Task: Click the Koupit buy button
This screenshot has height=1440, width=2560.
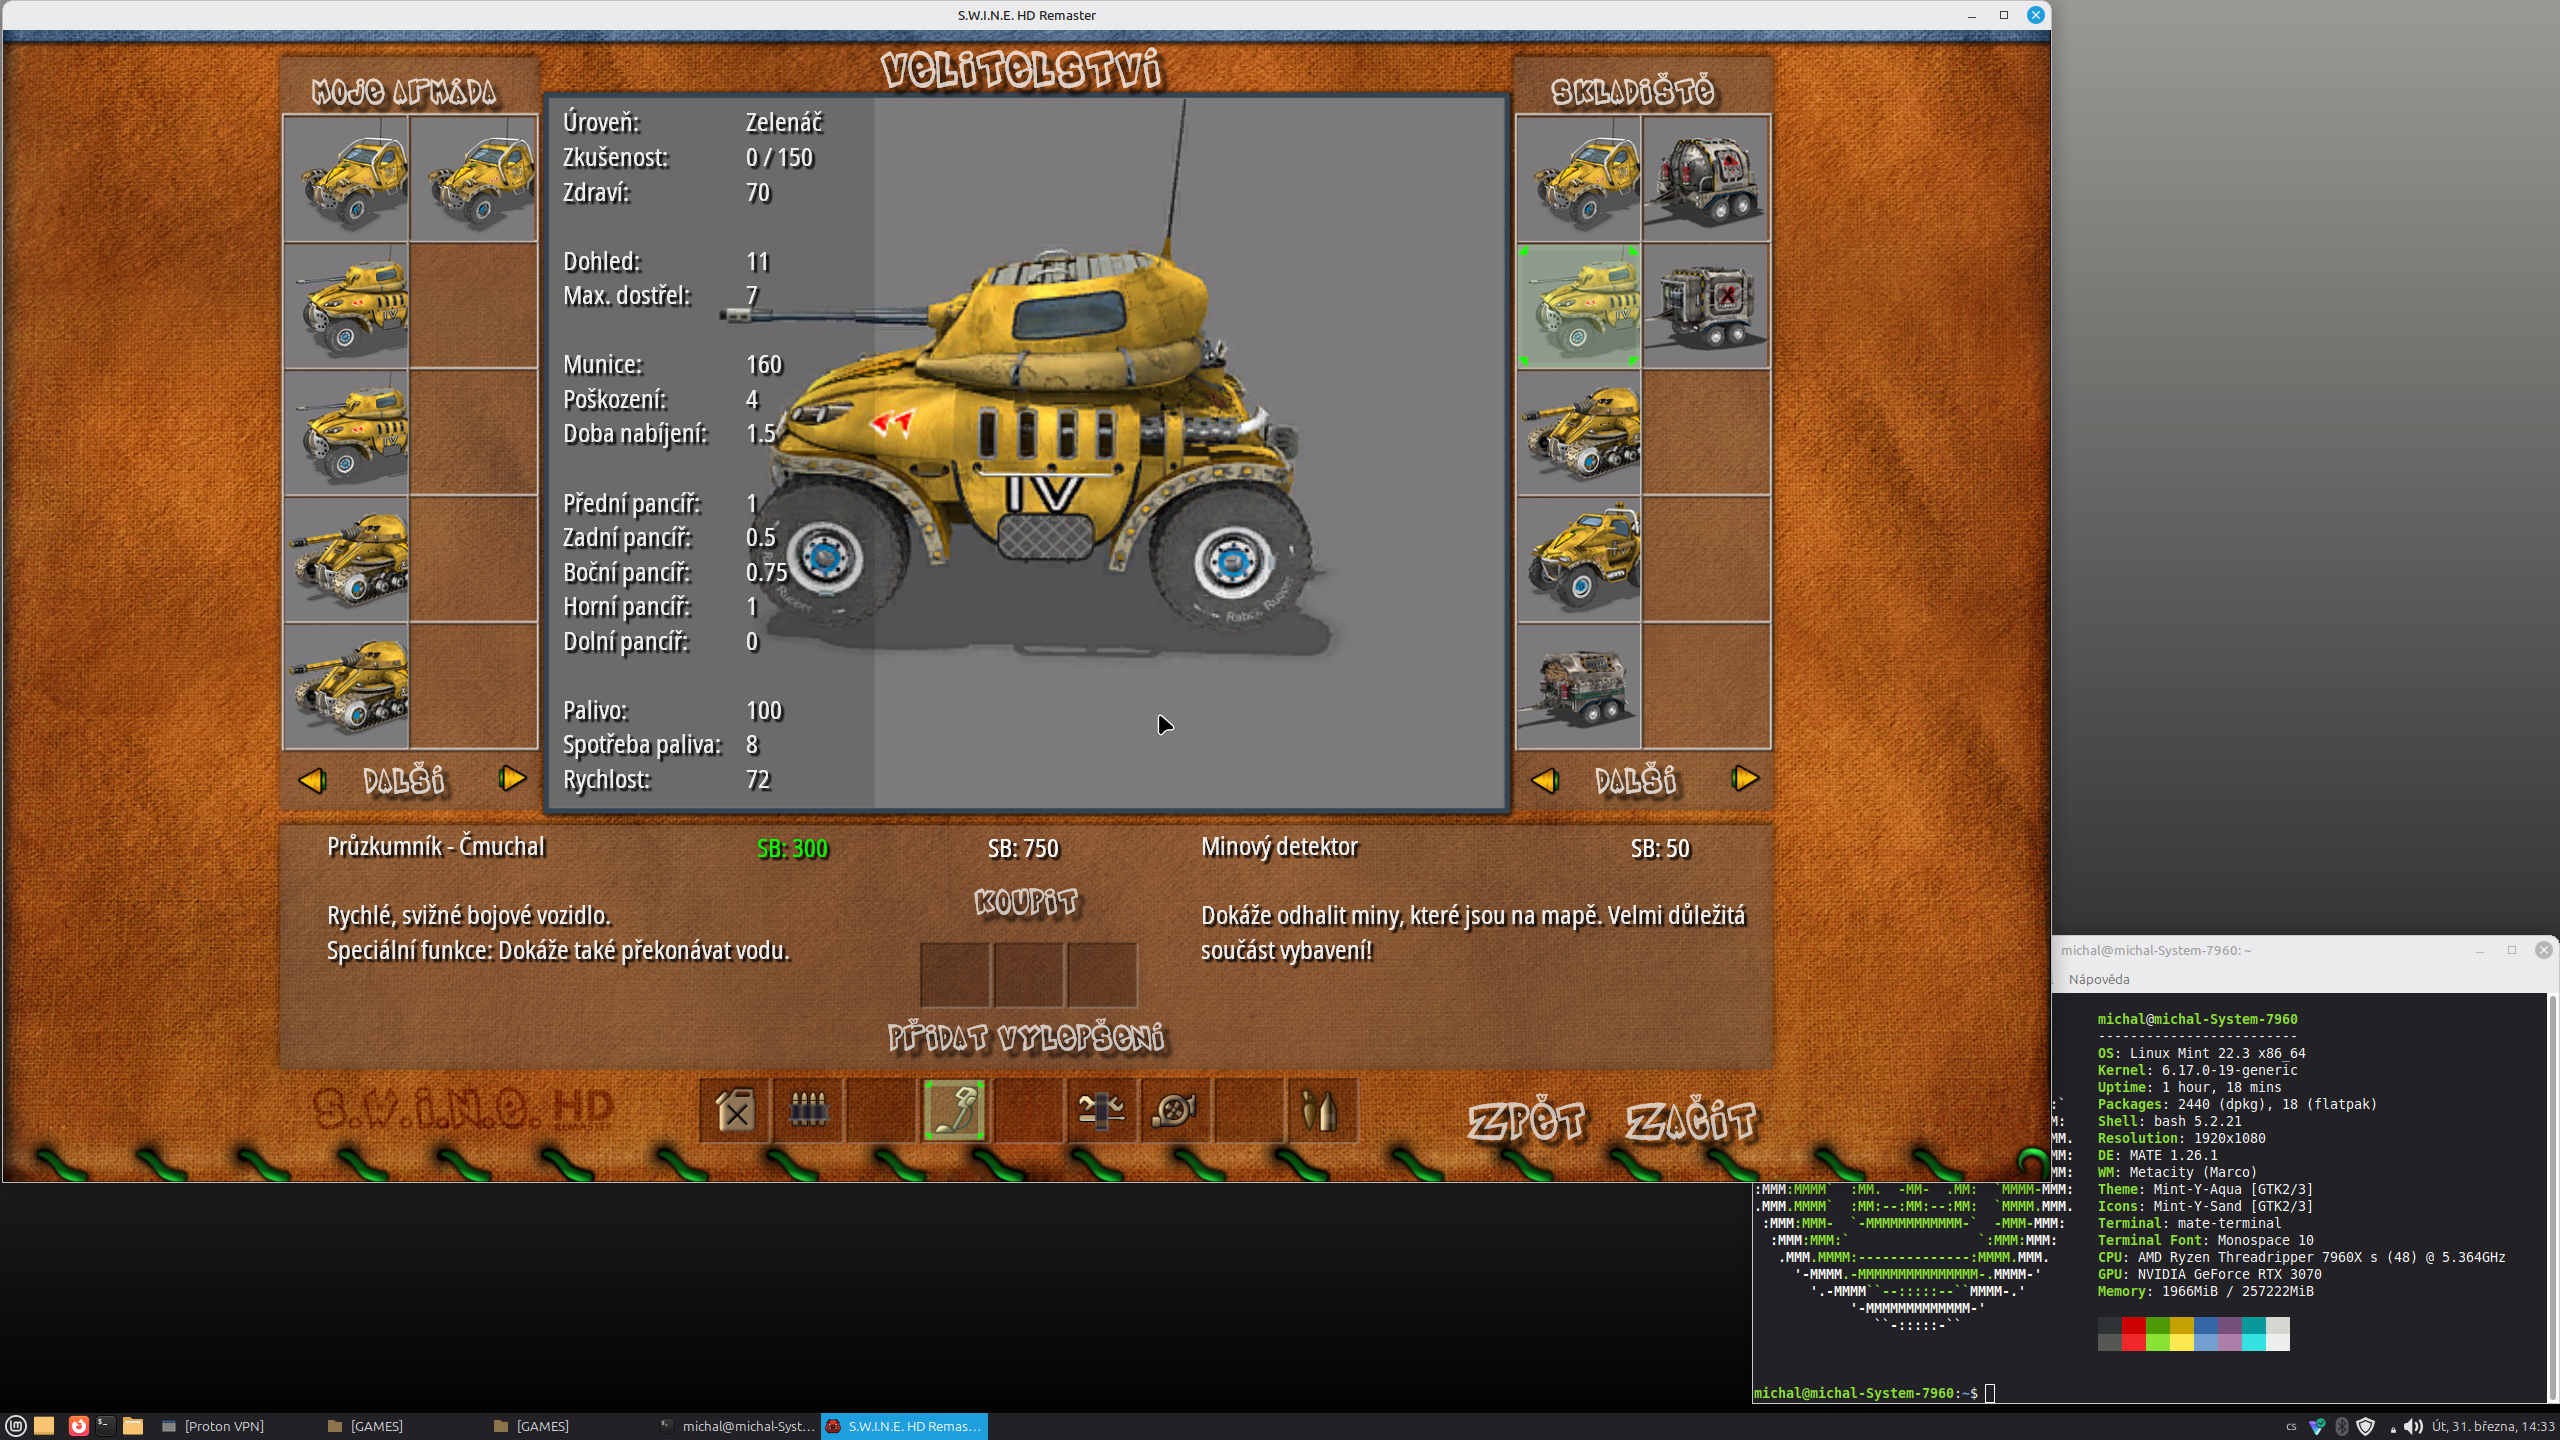Action: (x=1027, y=902)
